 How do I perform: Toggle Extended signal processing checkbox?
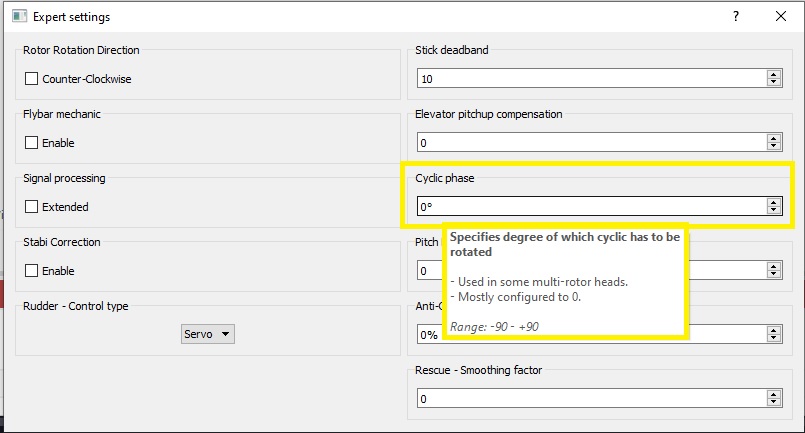(31, 207)
